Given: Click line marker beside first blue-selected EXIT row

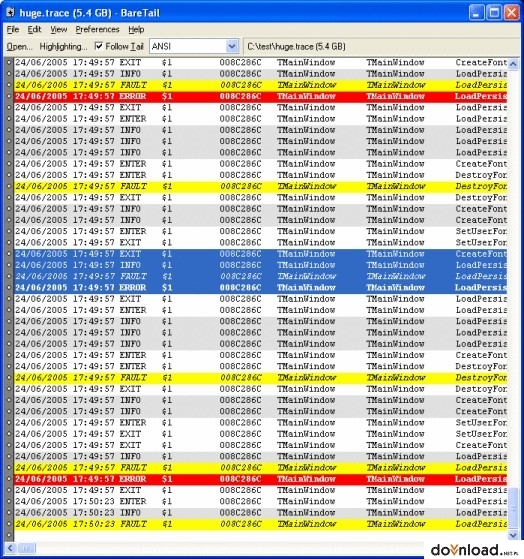Looking at the screenshot, I should (9, 254).
